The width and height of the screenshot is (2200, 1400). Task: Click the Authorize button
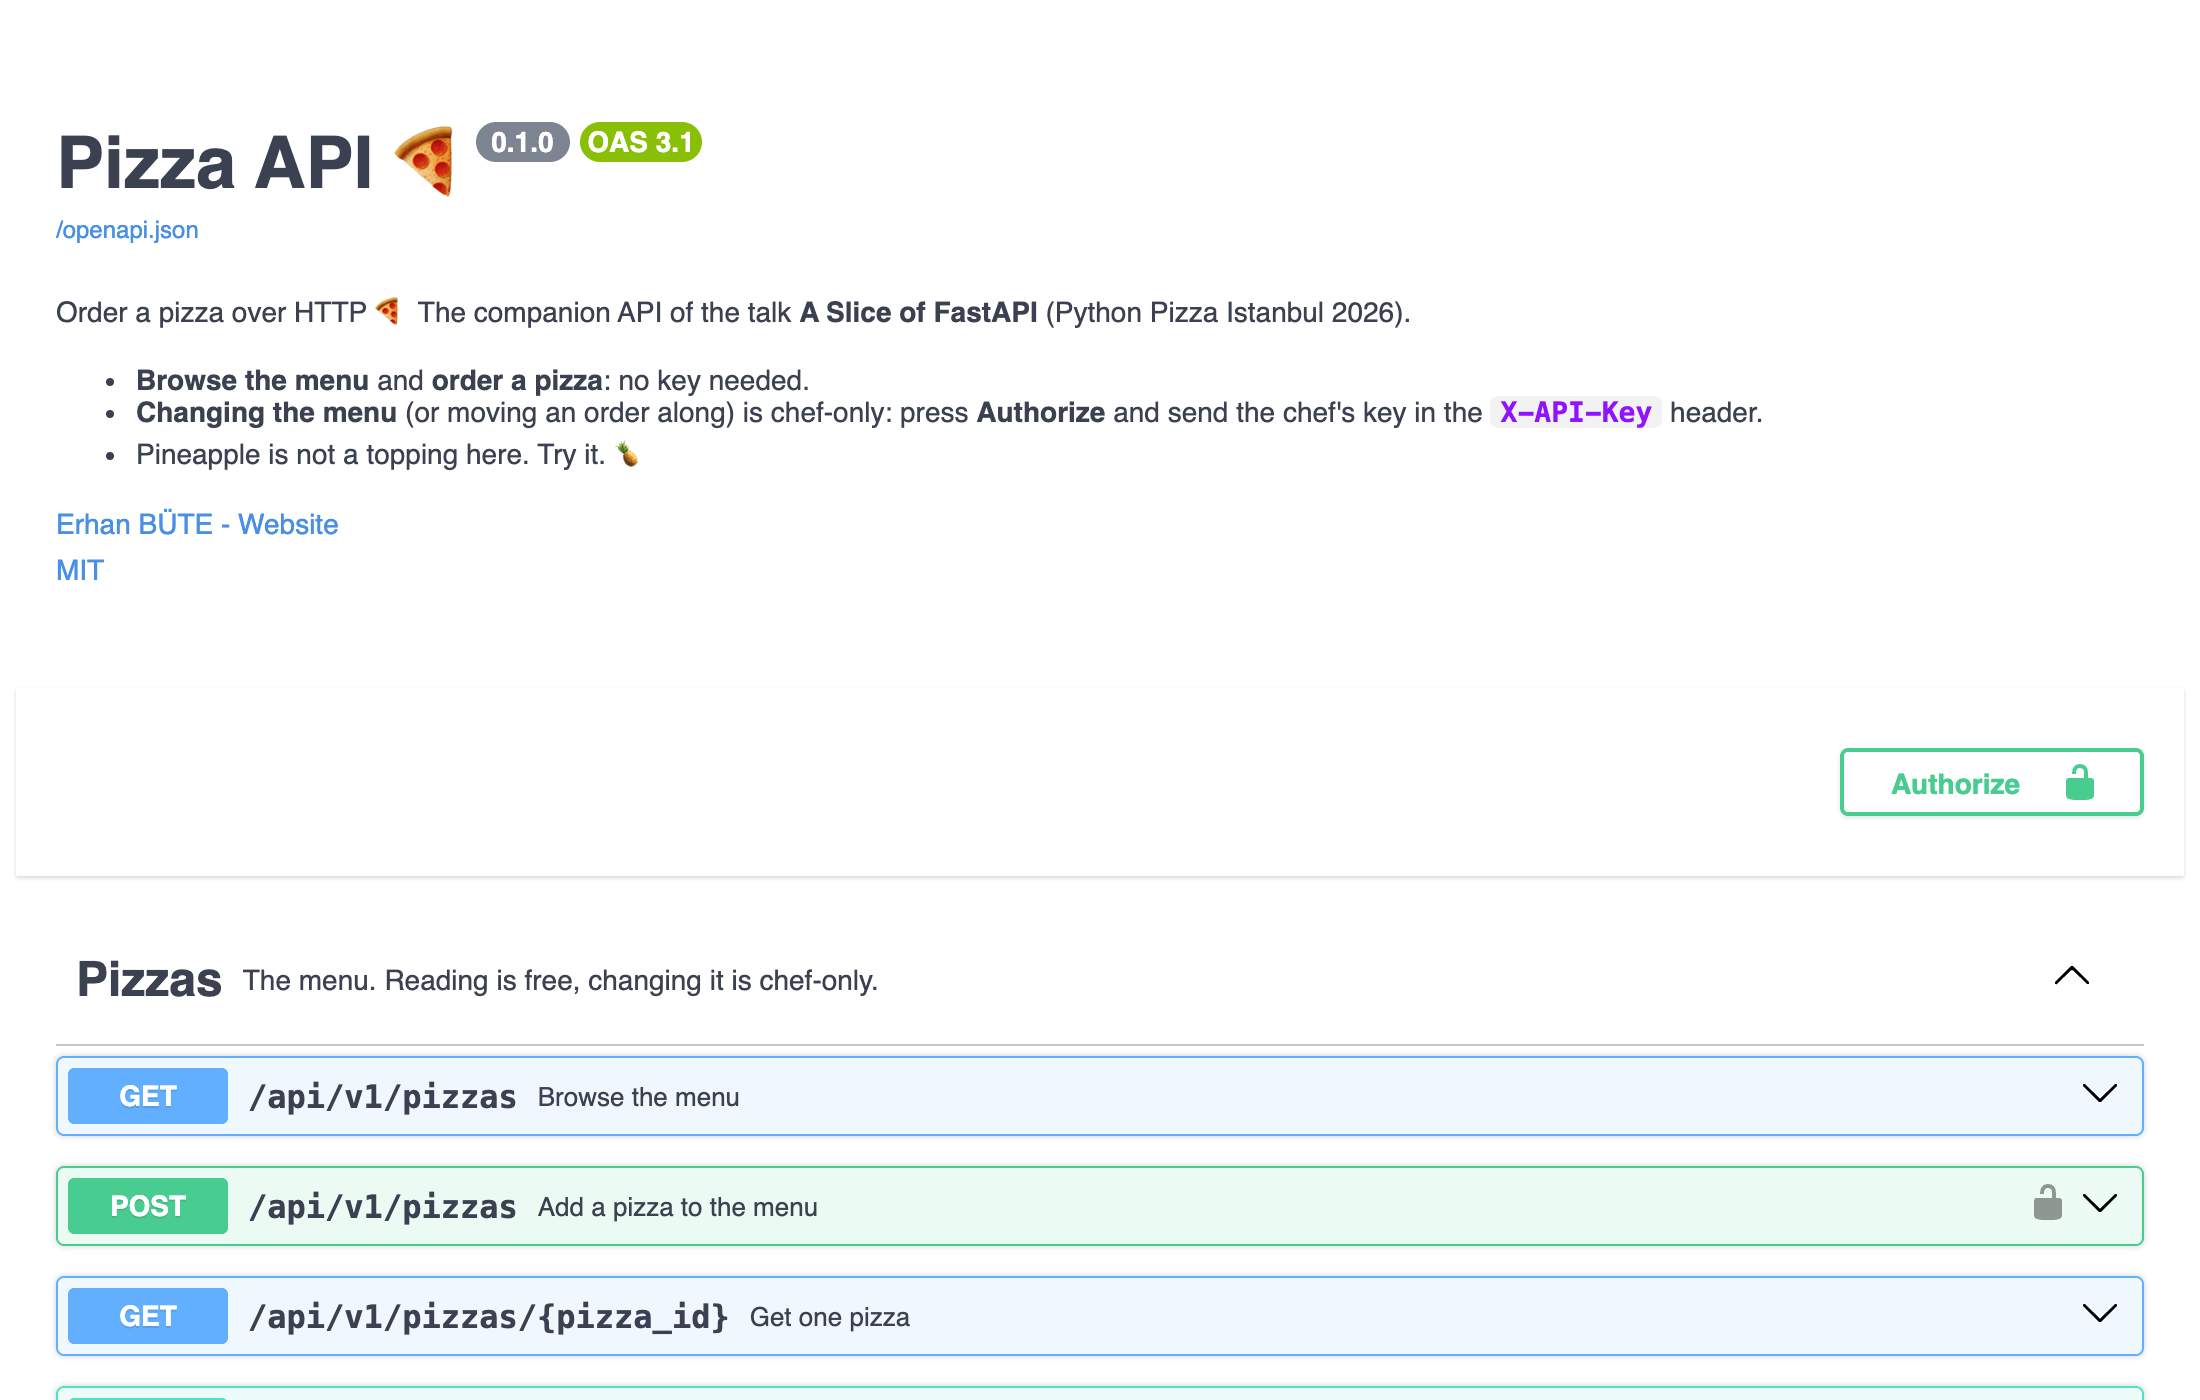(x=1991, y=782)
